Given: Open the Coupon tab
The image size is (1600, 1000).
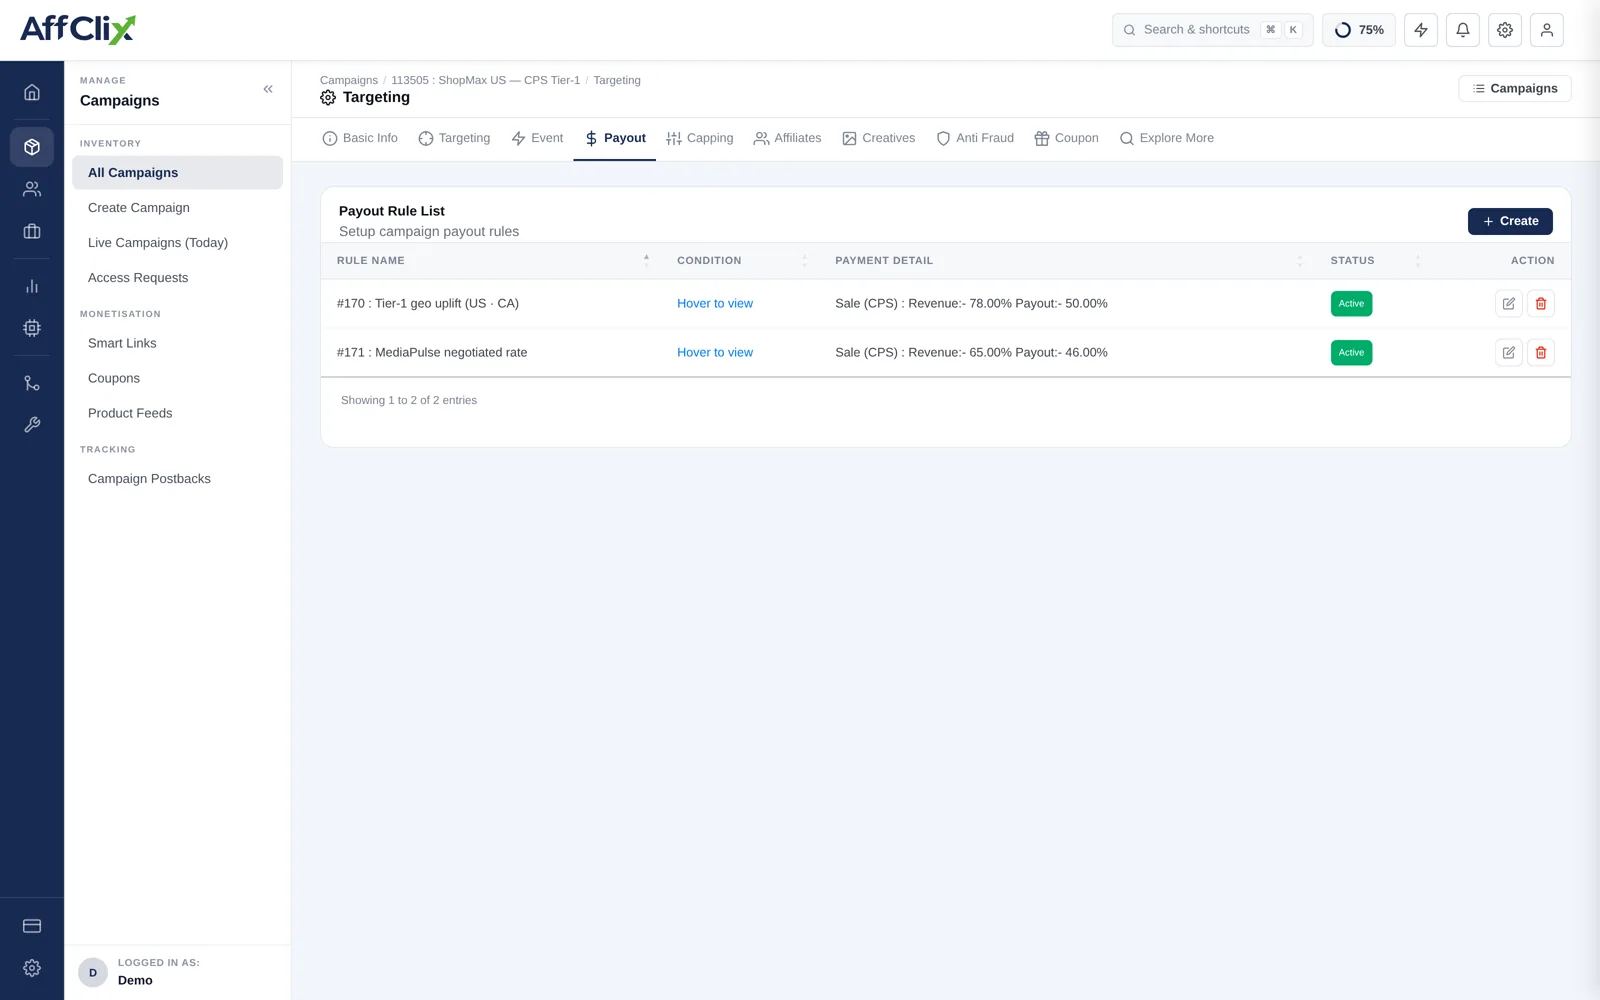Looking at the screenshot, I should (x=1066, y=138).
